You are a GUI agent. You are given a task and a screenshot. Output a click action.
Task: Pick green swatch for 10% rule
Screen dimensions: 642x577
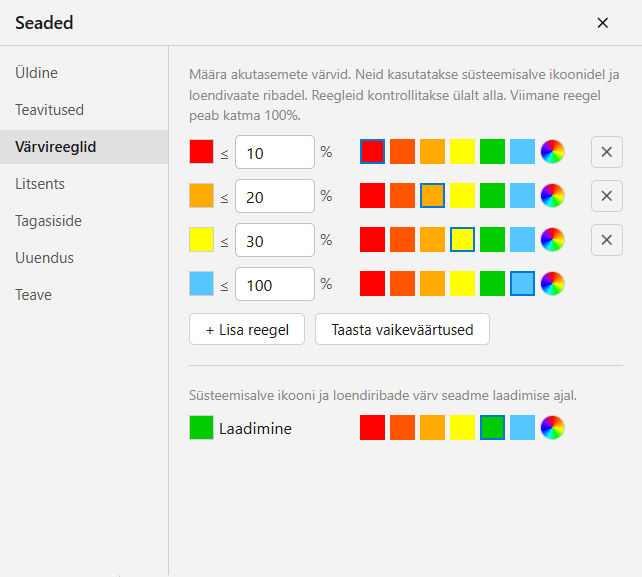click(492, 152)
